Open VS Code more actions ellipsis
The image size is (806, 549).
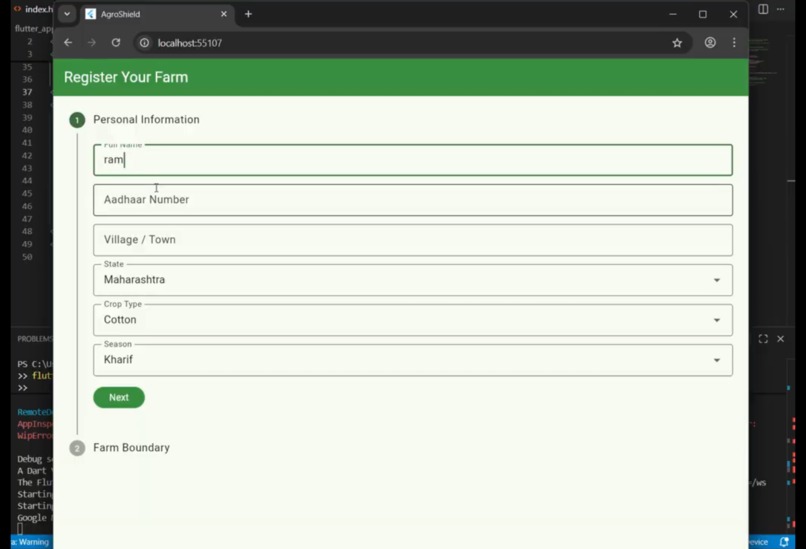780,9
